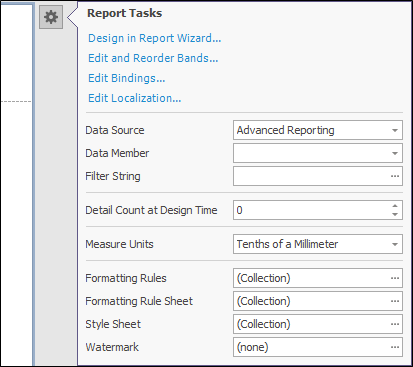Viewport: 413px width, 367px height.
Task: Open ellipsis editor for Watermark
Action: tap(395, 347)
